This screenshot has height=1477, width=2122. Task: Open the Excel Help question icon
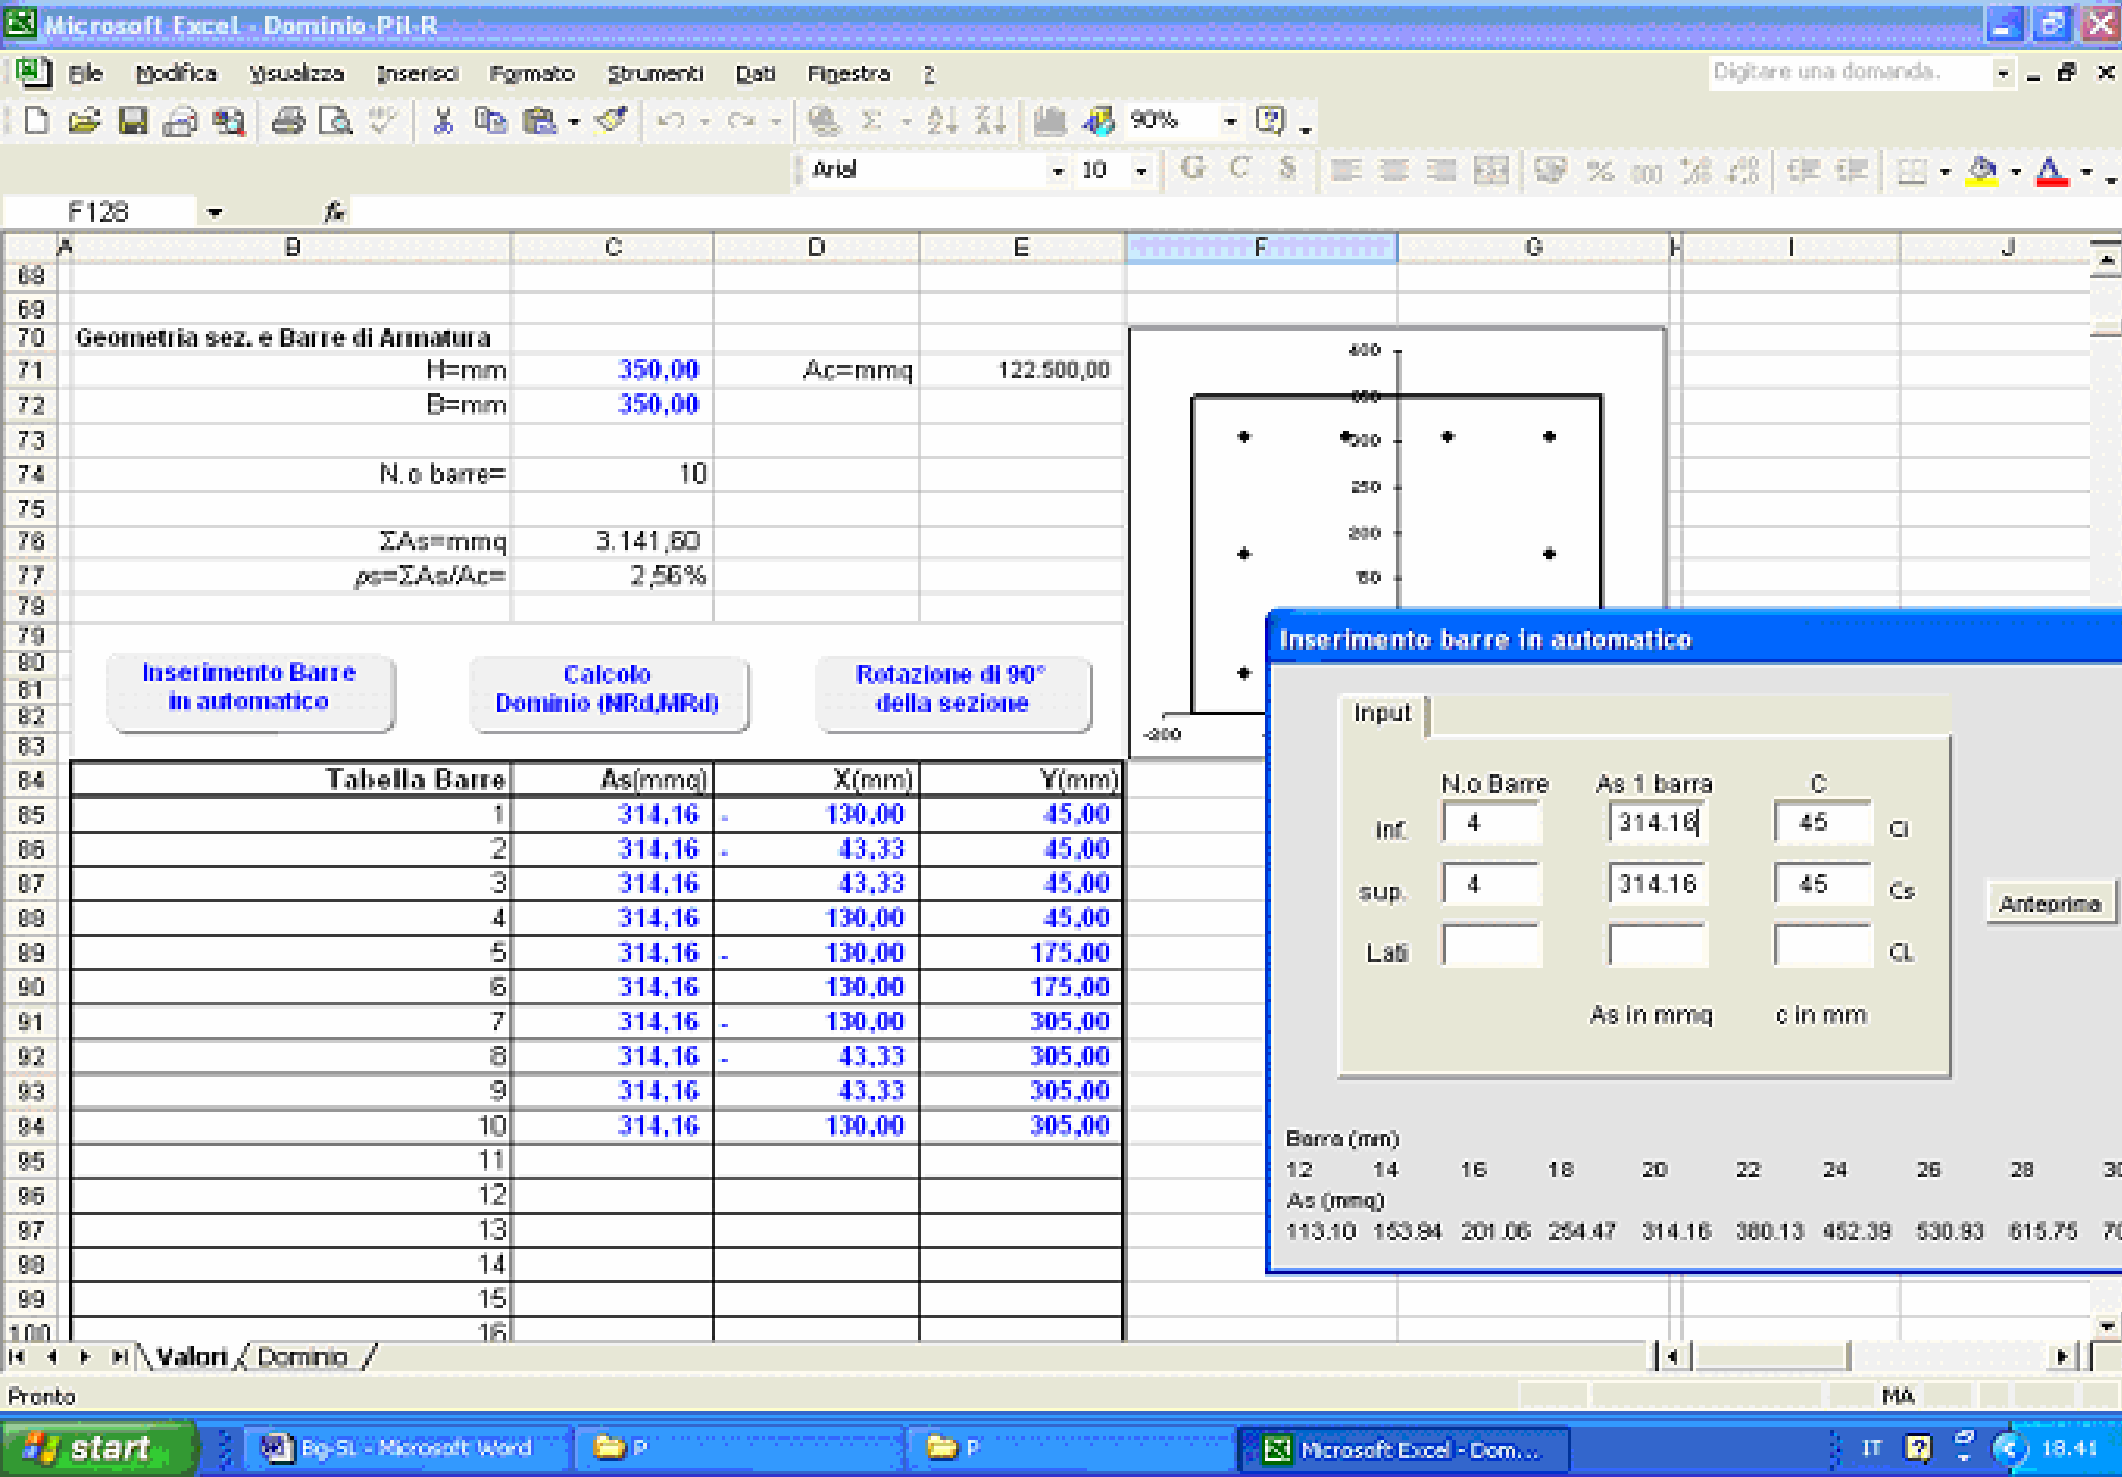pyautogui.click(x=1270, y=121)
